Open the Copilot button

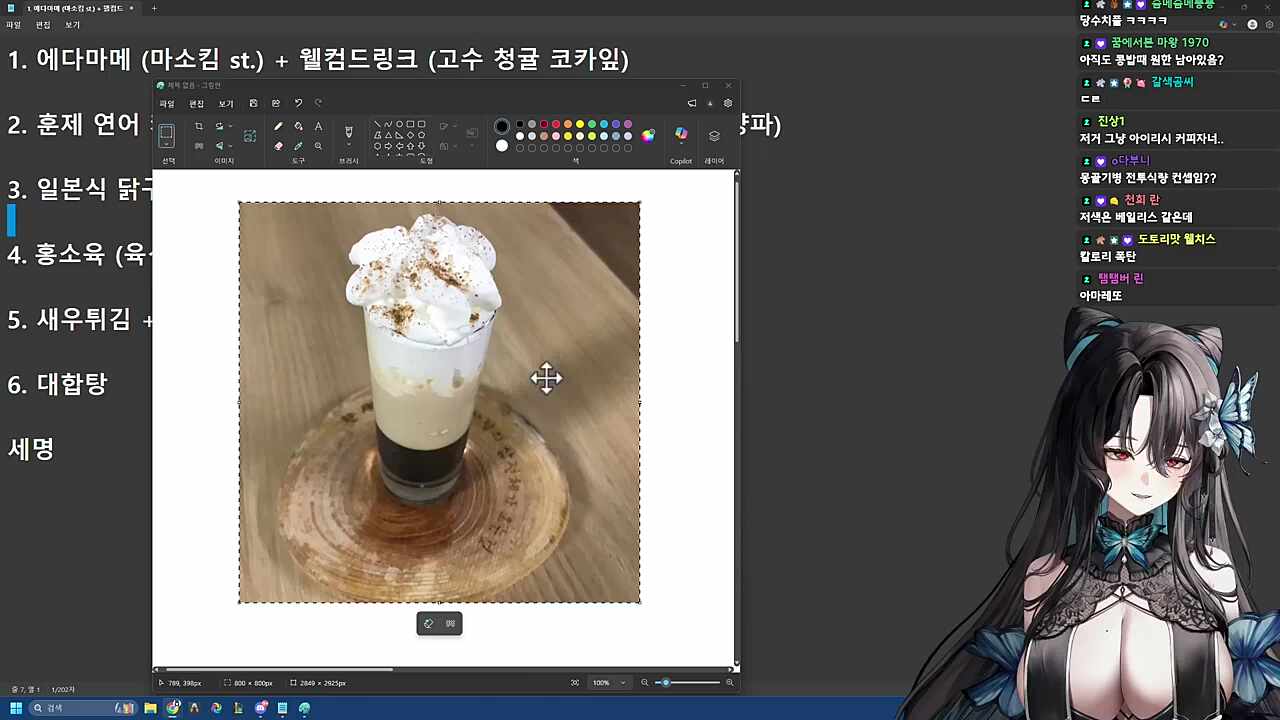coord(681,134)
